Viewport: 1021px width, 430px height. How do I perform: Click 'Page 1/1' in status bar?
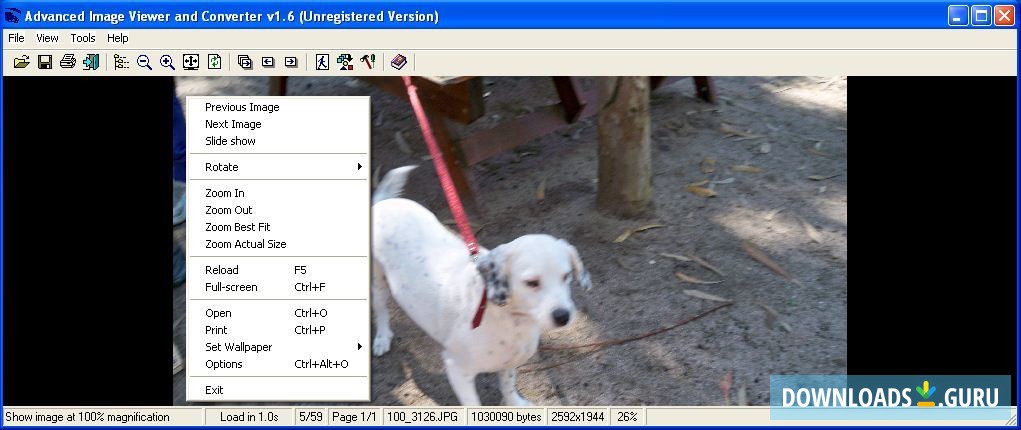click(354, 416)
